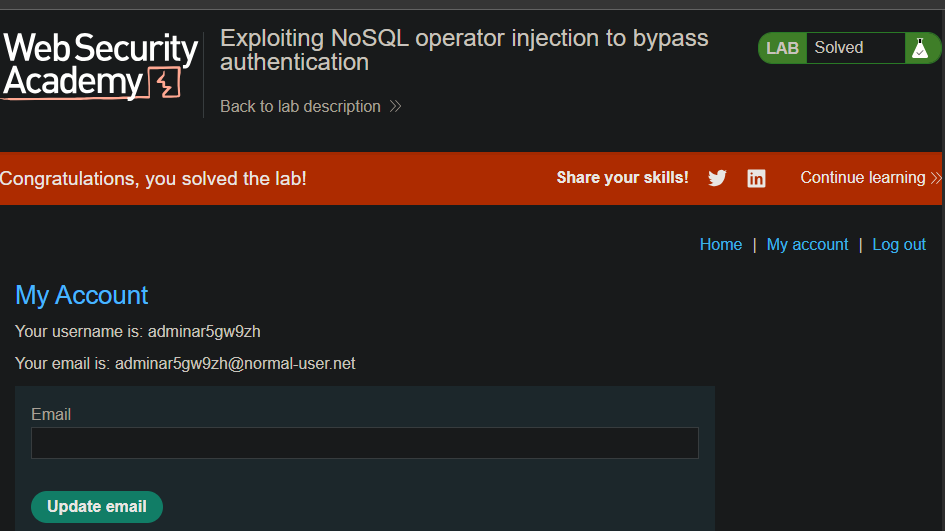945x531 pixels.
Task: Click the lab flask icon
Action: [920, 48]
